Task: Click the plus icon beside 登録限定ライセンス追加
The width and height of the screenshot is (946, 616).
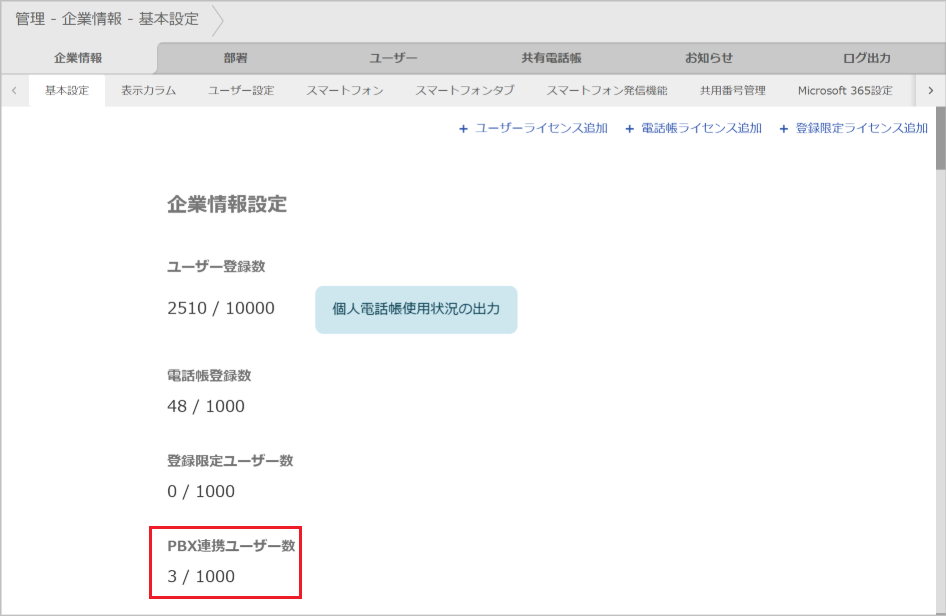Action: (x=783, y=128)
